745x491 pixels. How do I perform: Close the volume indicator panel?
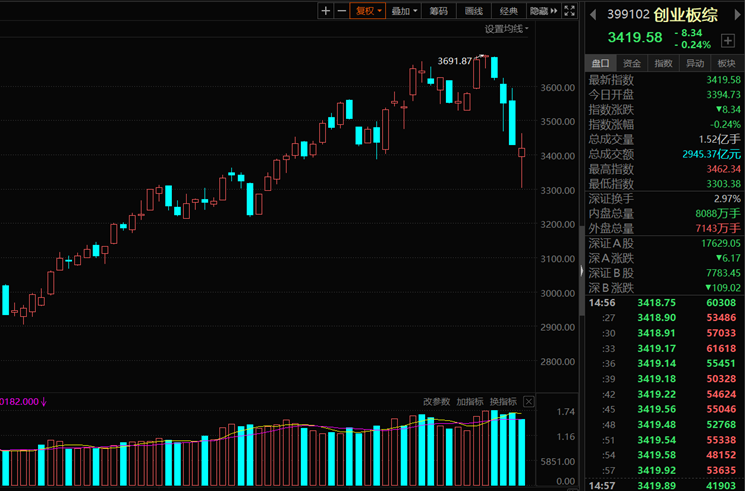[x=528, y=402]
